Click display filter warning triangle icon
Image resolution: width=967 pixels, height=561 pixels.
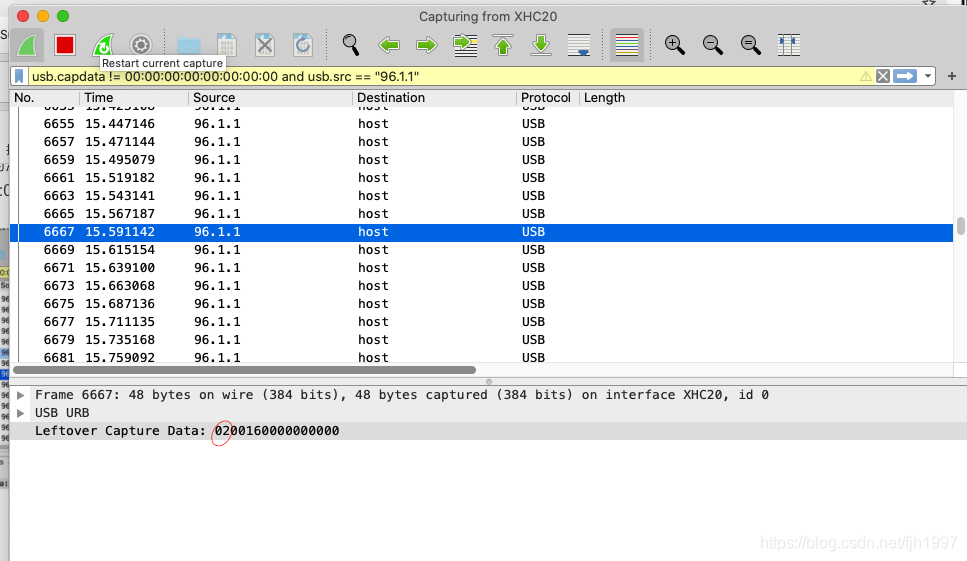pos(866,76)
